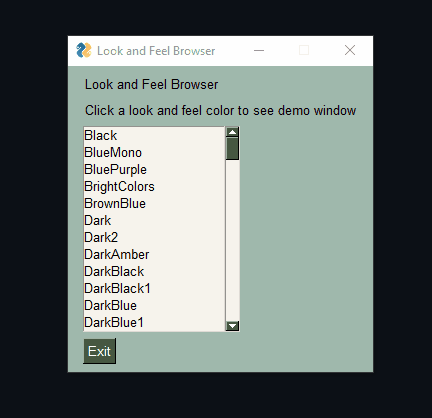Viewport: 432px width, 418px height.
Task: Select Dark2 in the listbox
Action: 154,238
